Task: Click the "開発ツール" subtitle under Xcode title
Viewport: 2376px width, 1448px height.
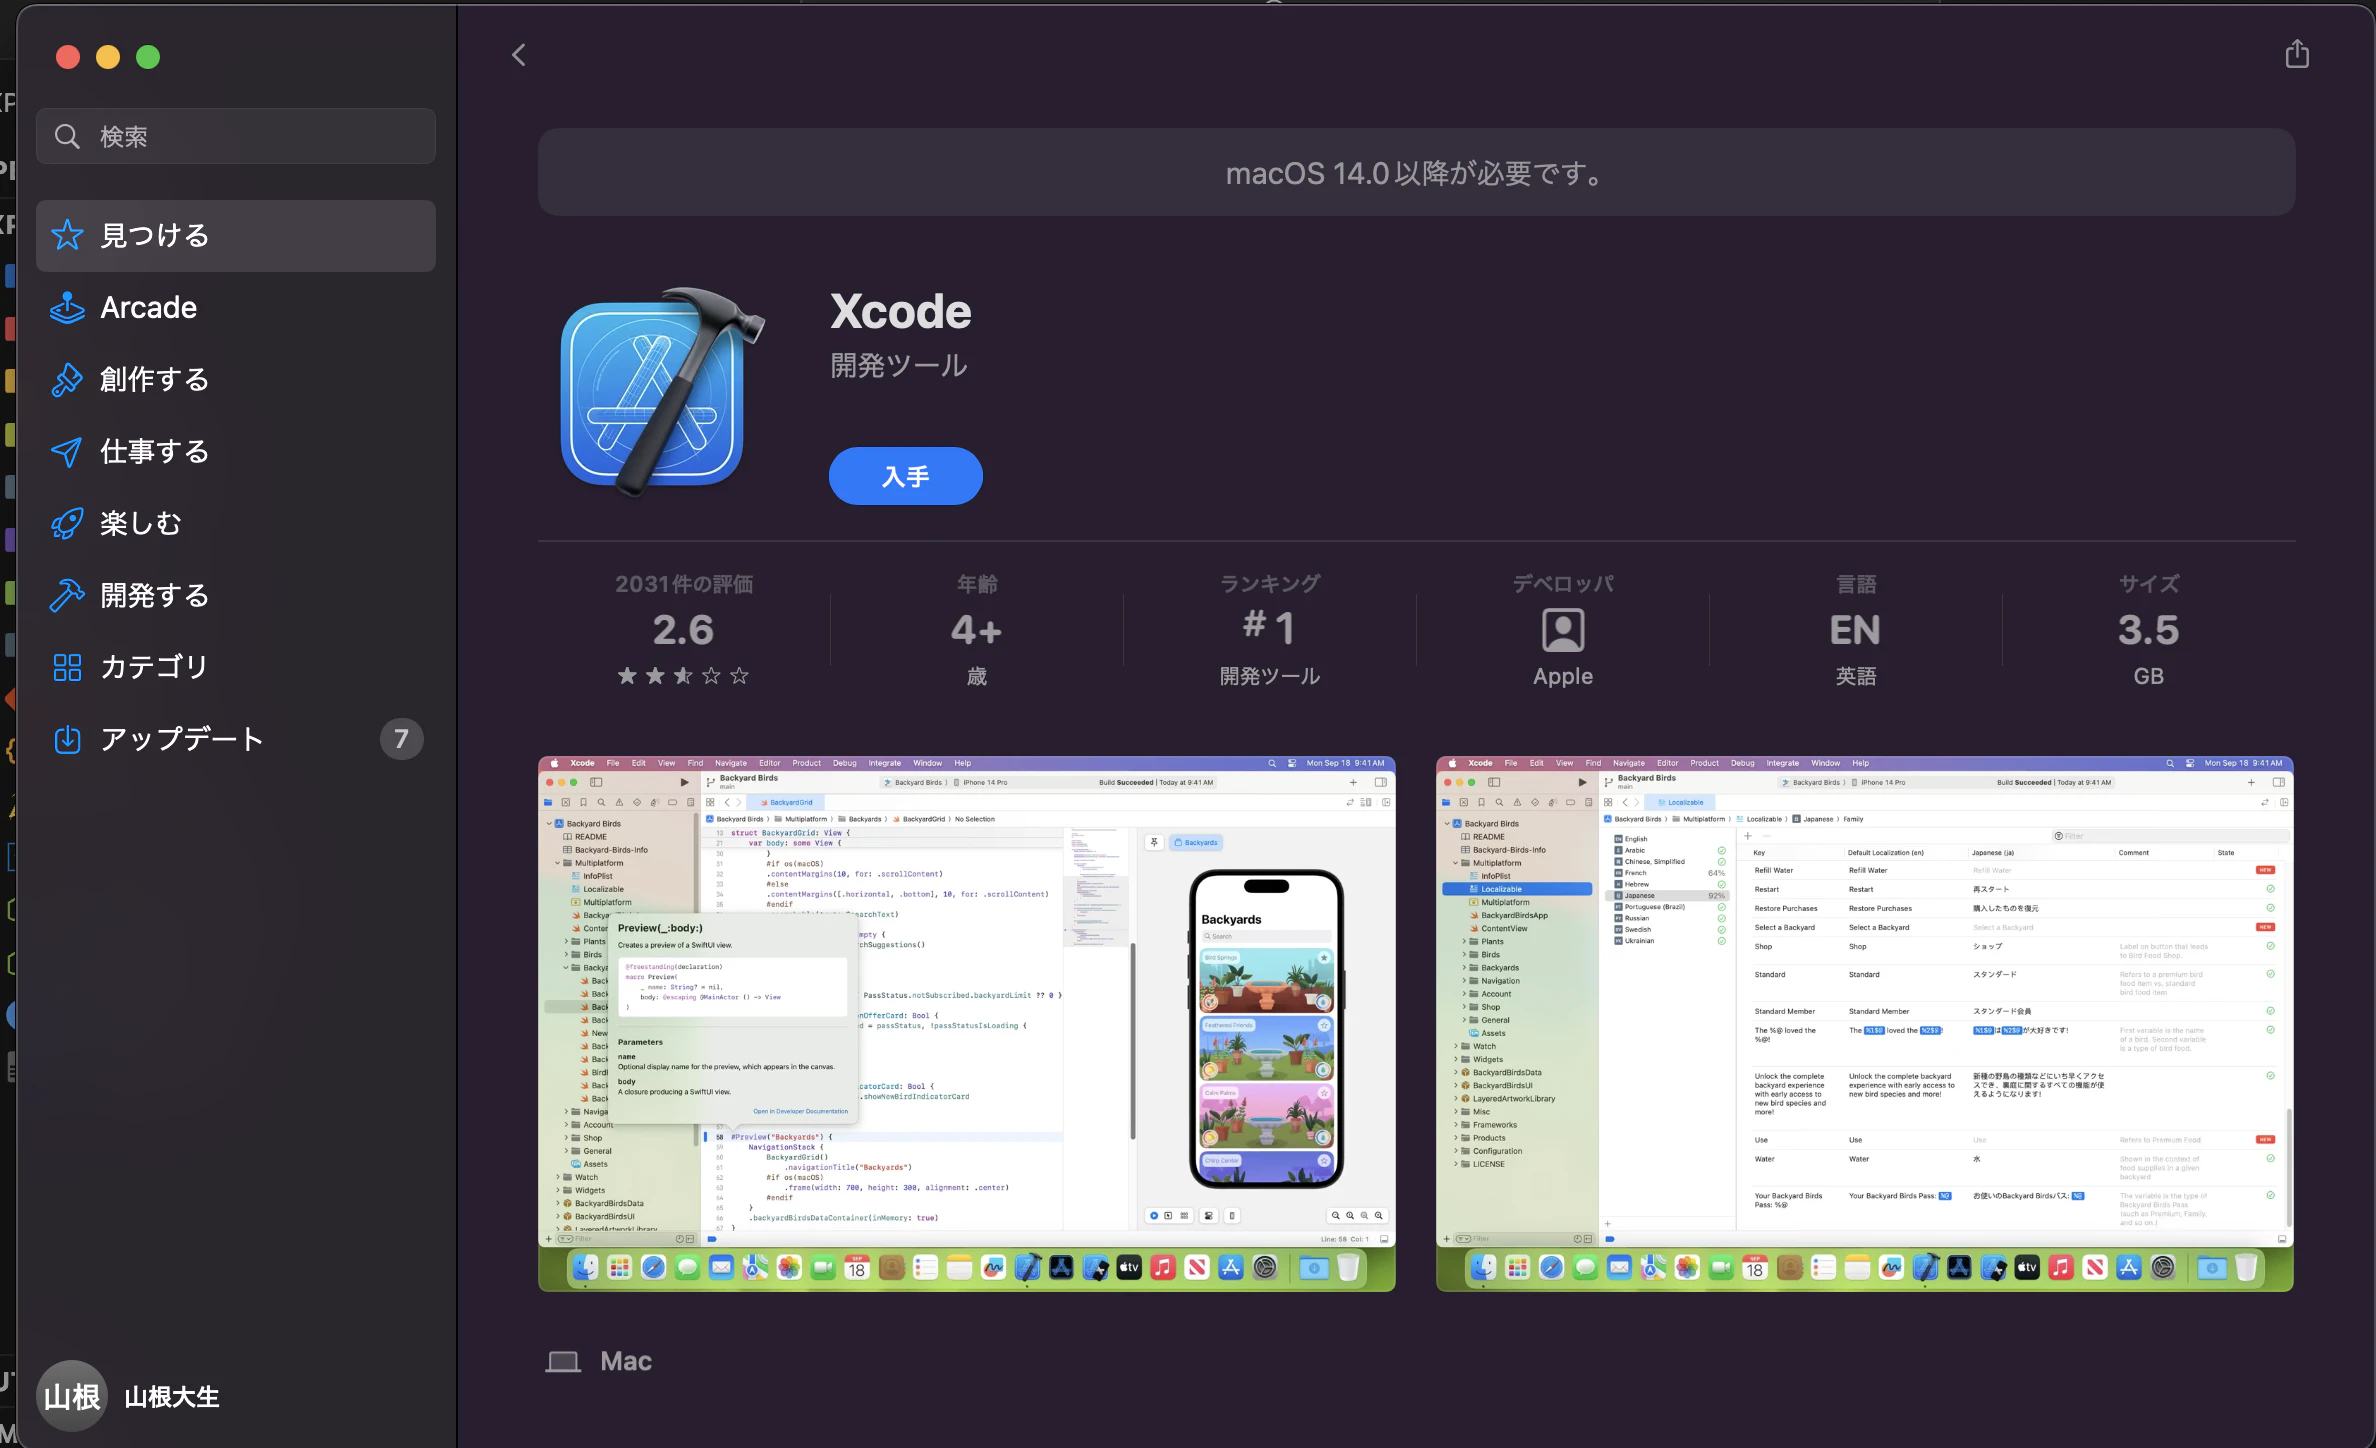Action: [899, 365]
